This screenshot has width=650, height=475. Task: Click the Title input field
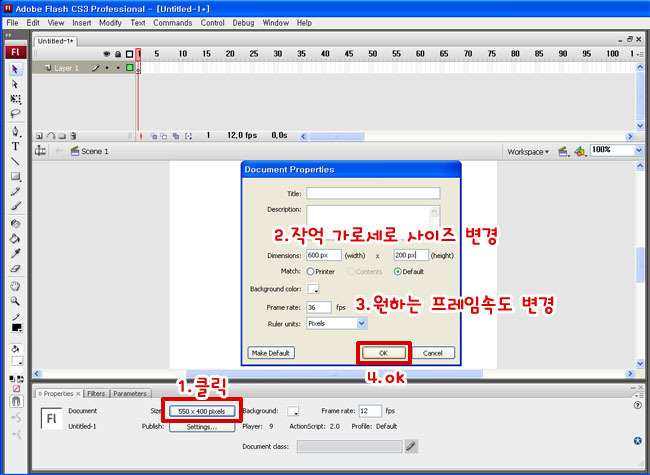[373, 193]
